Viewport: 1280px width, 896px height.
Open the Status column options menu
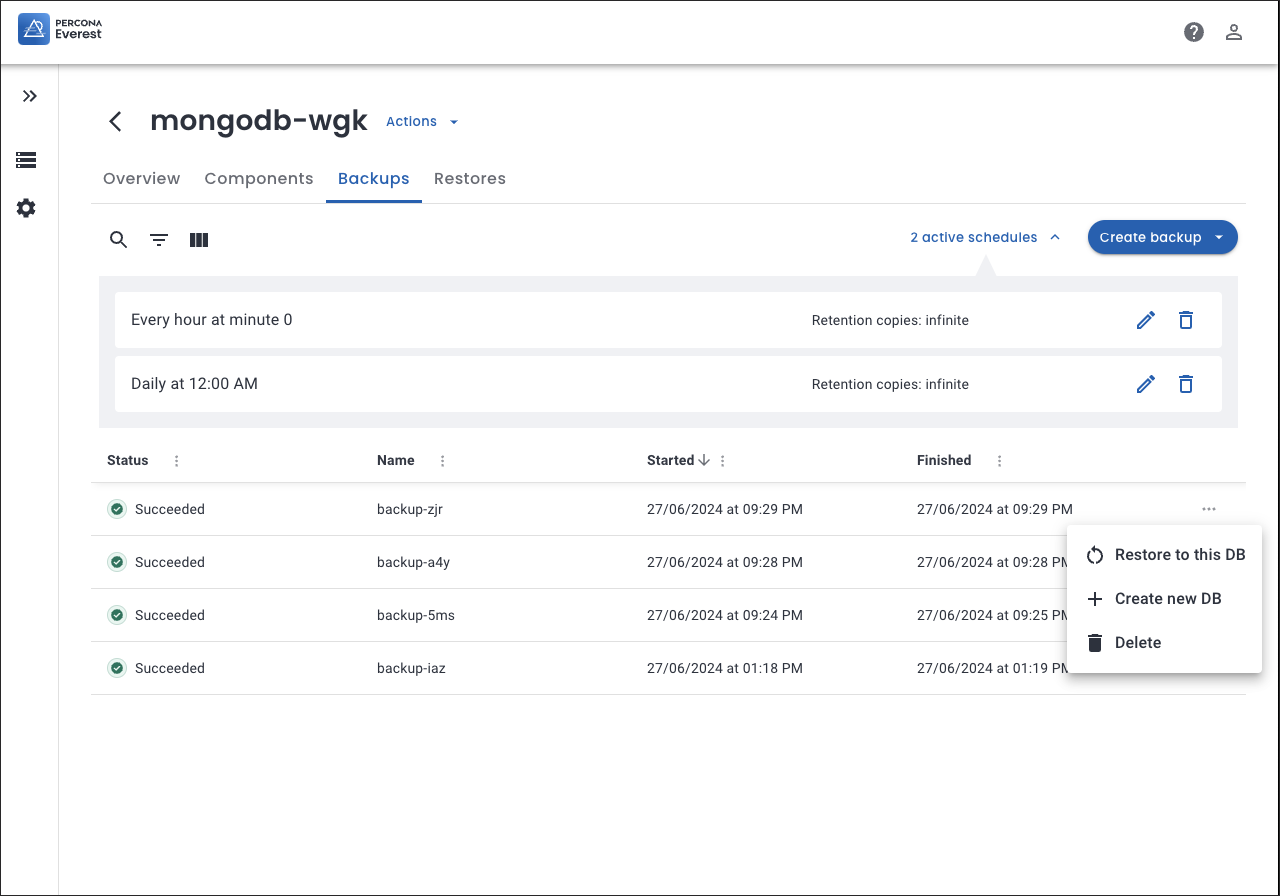177,461
